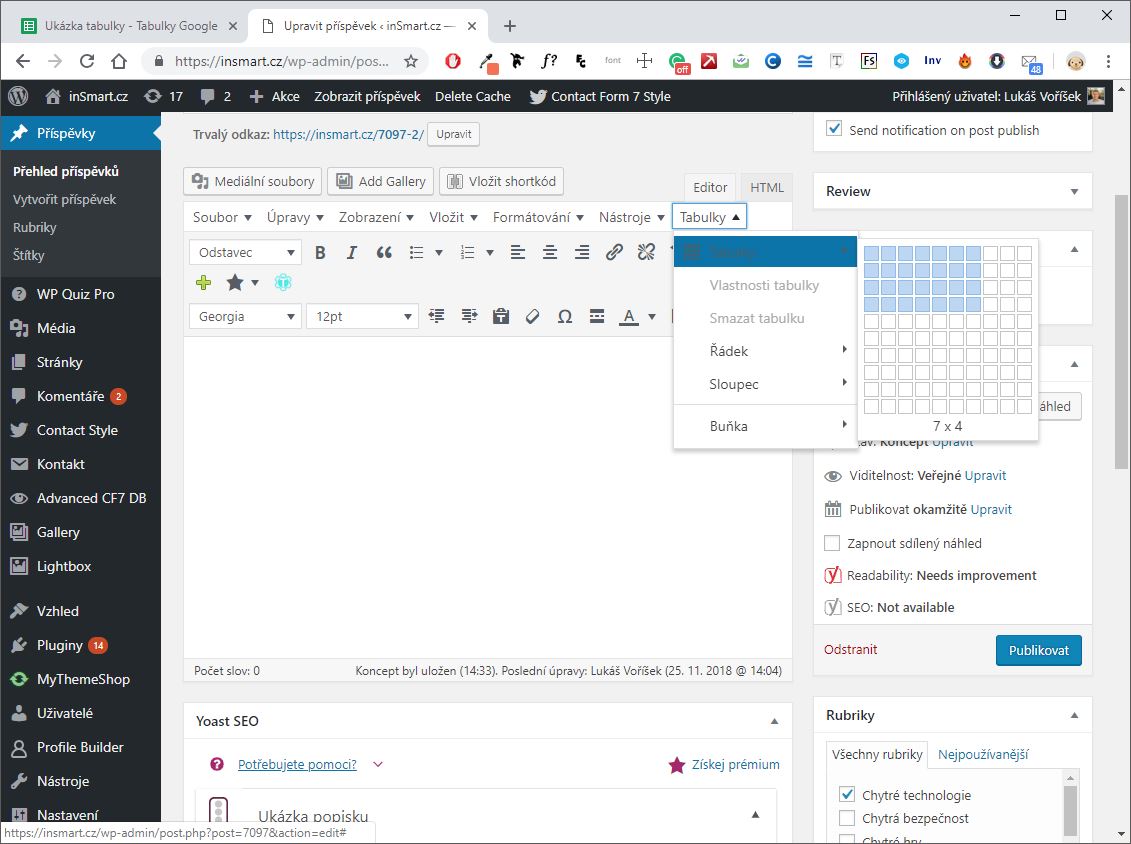Apply italic formatting
This screenshot has width=1131, height=844.
tap(351, 253)
